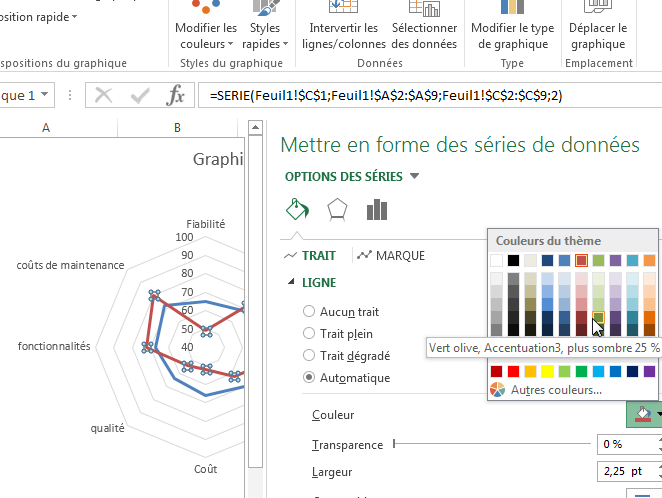662x498 pixels.
Task: Click Intervertir les lignes/colonnes button
Action: (x=343, y=35)
